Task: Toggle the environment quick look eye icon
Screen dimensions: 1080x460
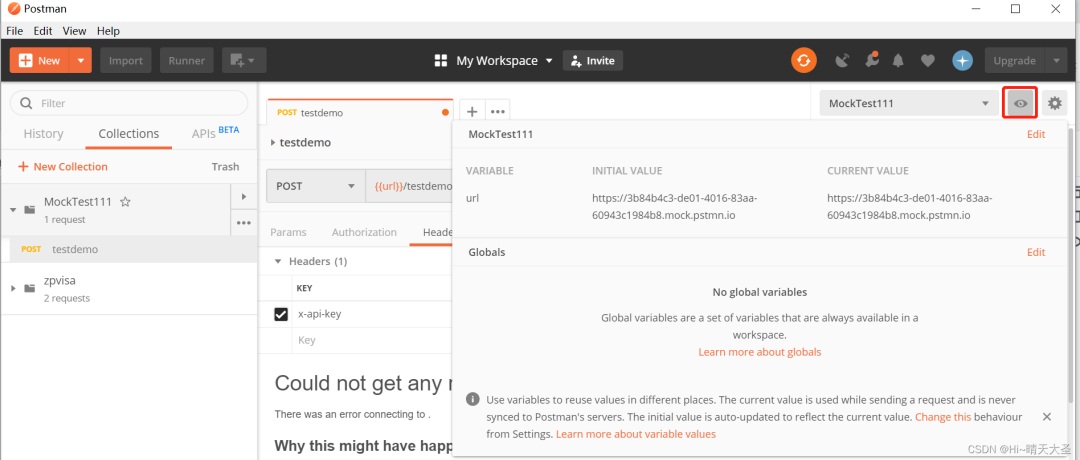Action: click(1020, 103)
